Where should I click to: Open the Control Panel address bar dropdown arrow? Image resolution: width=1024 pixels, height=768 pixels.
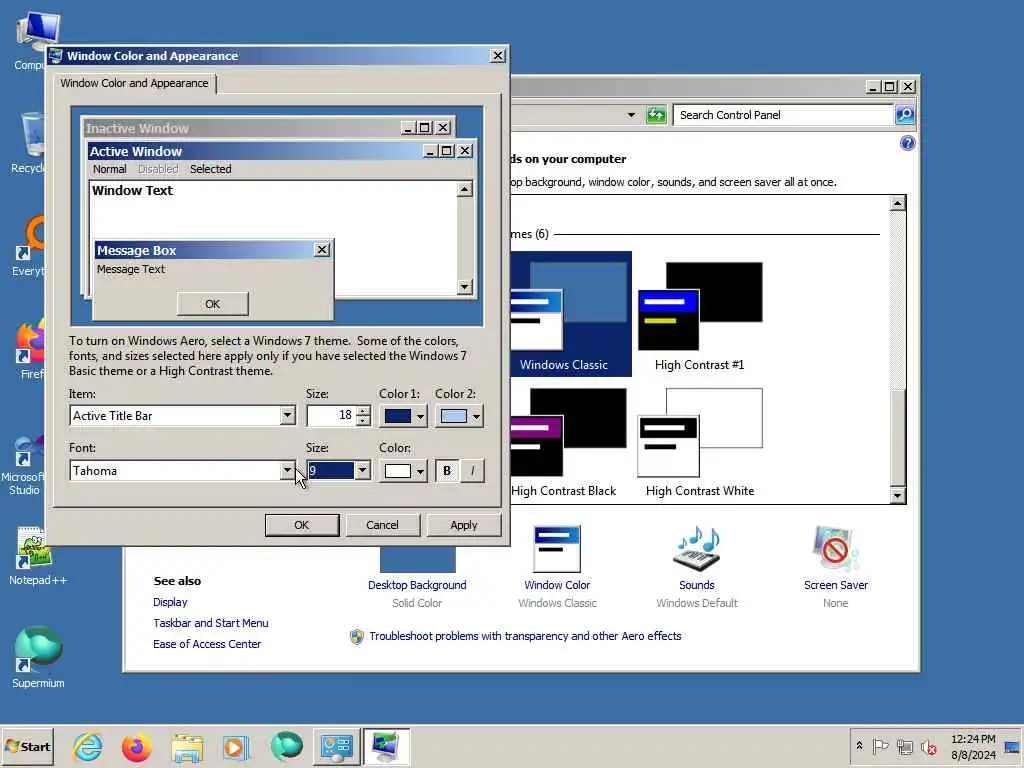[x=631, y=115]
